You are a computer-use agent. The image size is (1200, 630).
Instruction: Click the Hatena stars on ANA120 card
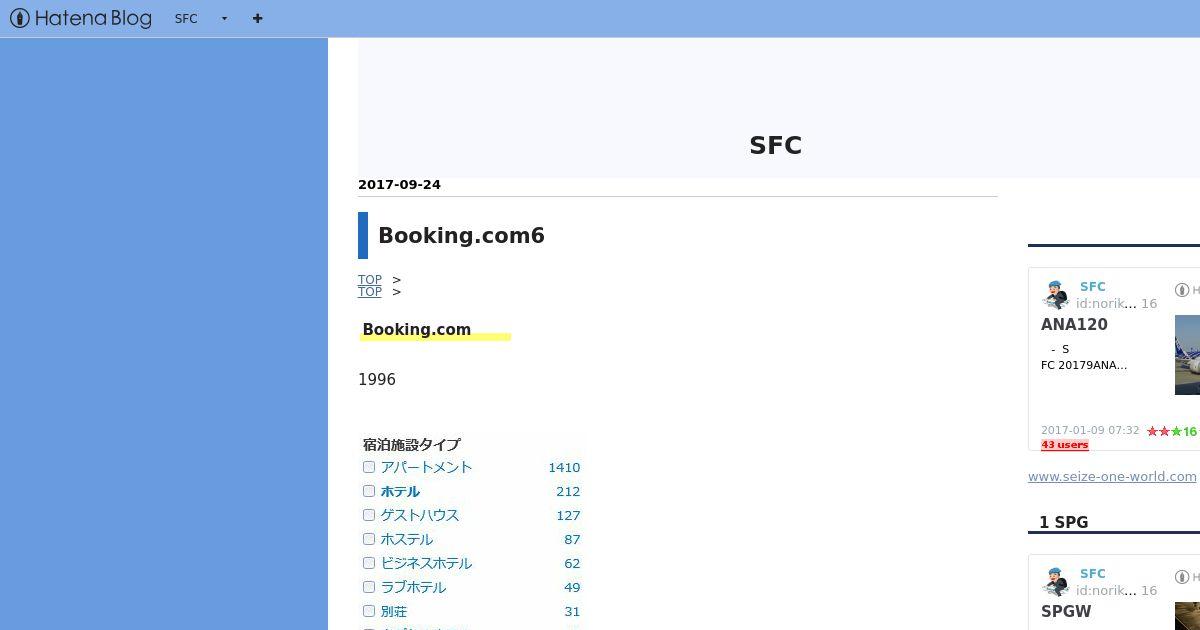pyautogui.click(x=1172, y=431)
